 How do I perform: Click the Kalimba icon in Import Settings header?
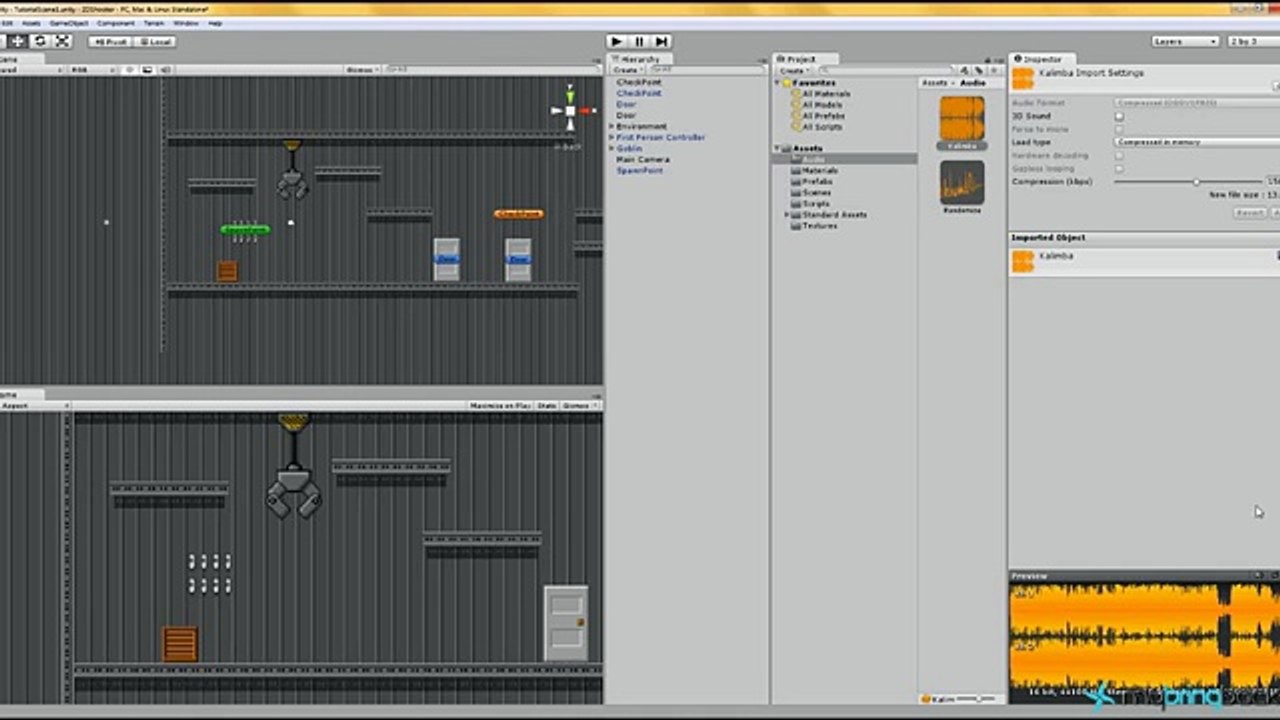pyautogui.click(x=1023, y=80)
